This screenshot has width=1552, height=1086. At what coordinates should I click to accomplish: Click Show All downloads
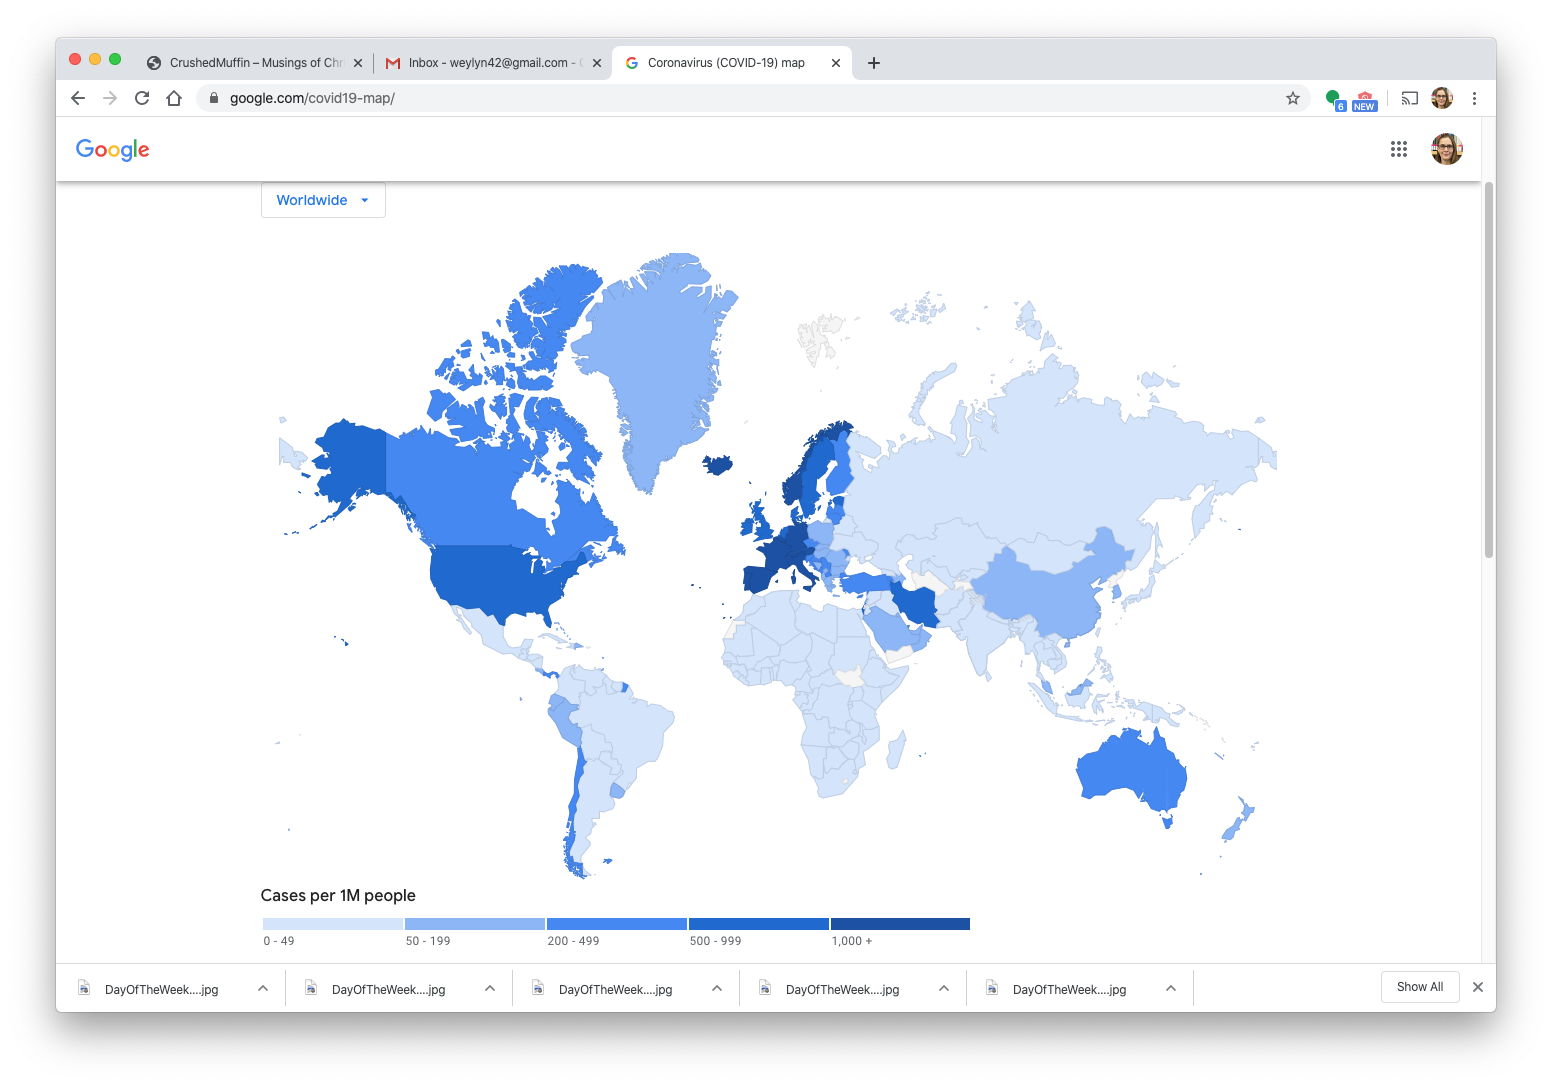pyautogui.click(x=1420, y=987)
